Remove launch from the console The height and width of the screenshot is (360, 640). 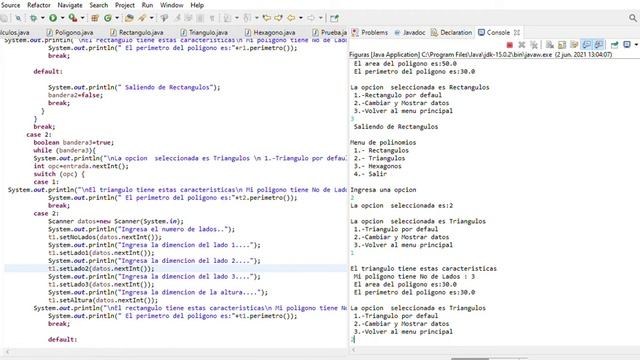[522, 45]
